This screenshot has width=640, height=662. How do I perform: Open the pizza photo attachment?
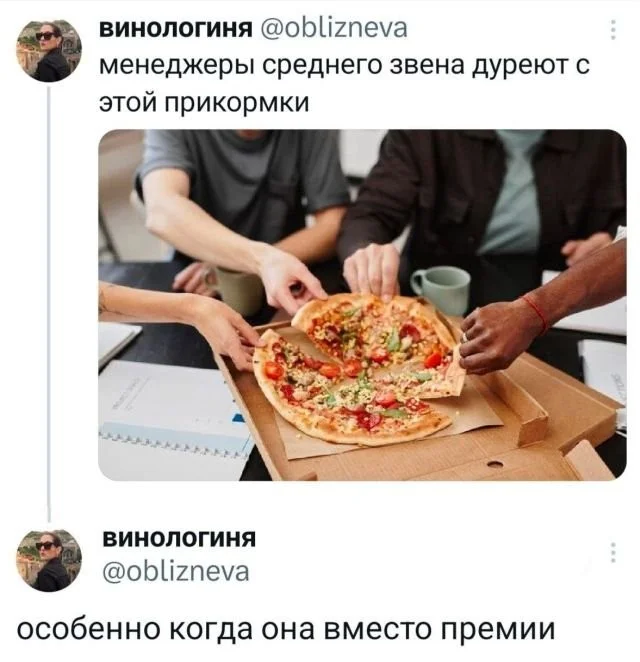tap(362, 305)
